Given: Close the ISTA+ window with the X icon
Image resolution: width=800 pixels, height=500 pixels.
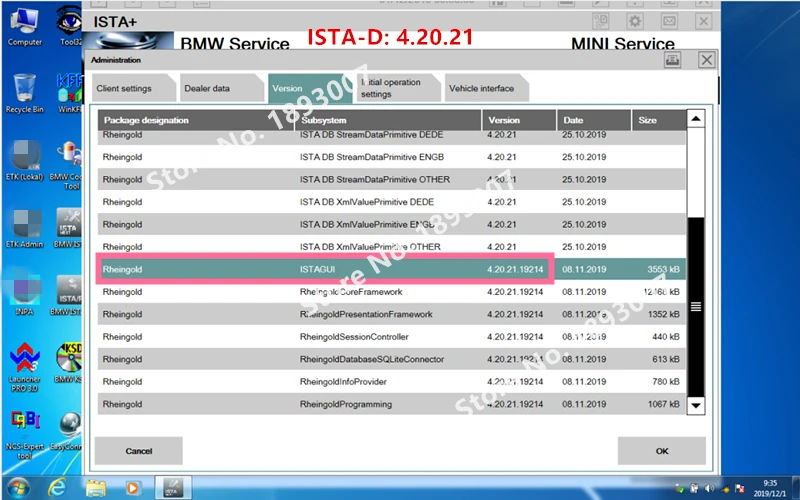Looking at the screenshot, I should click(x=703, y=21).
